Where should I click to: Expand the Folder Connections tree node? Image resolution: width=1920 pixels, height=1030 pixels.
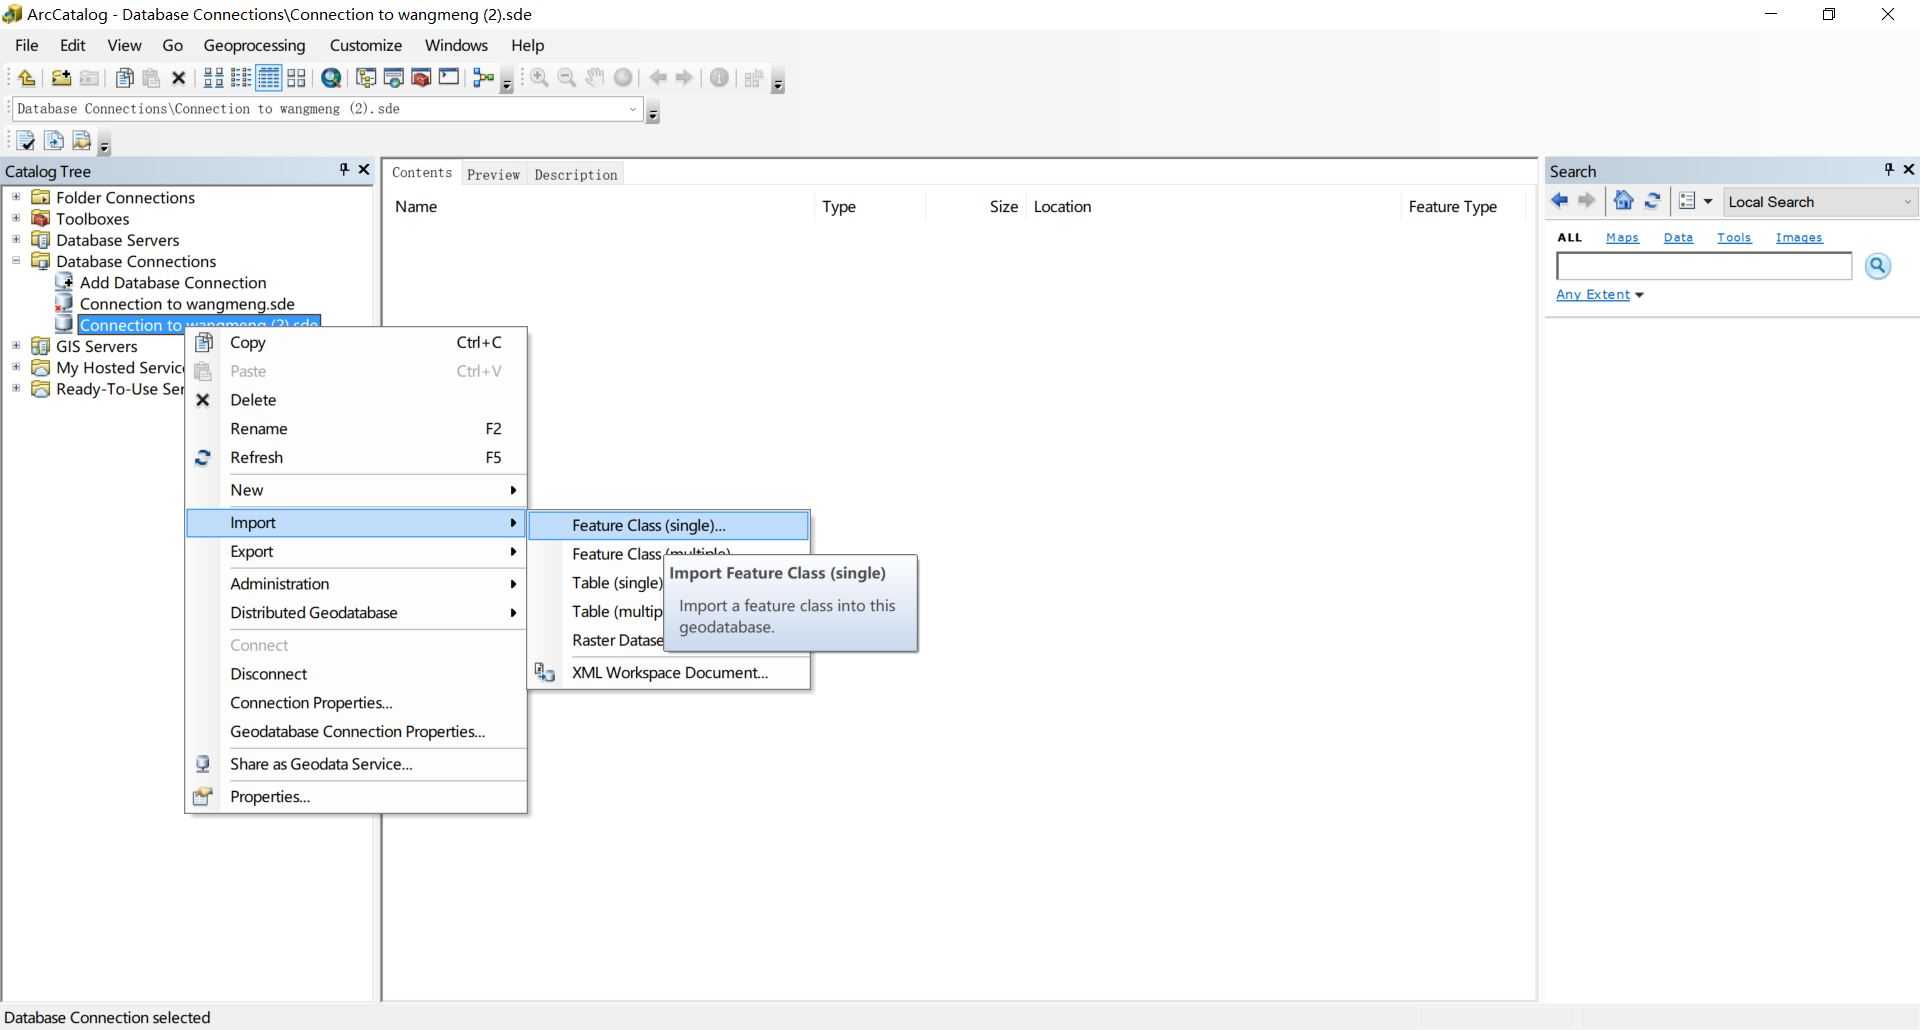pyautogui.click(x=16, y=197)
